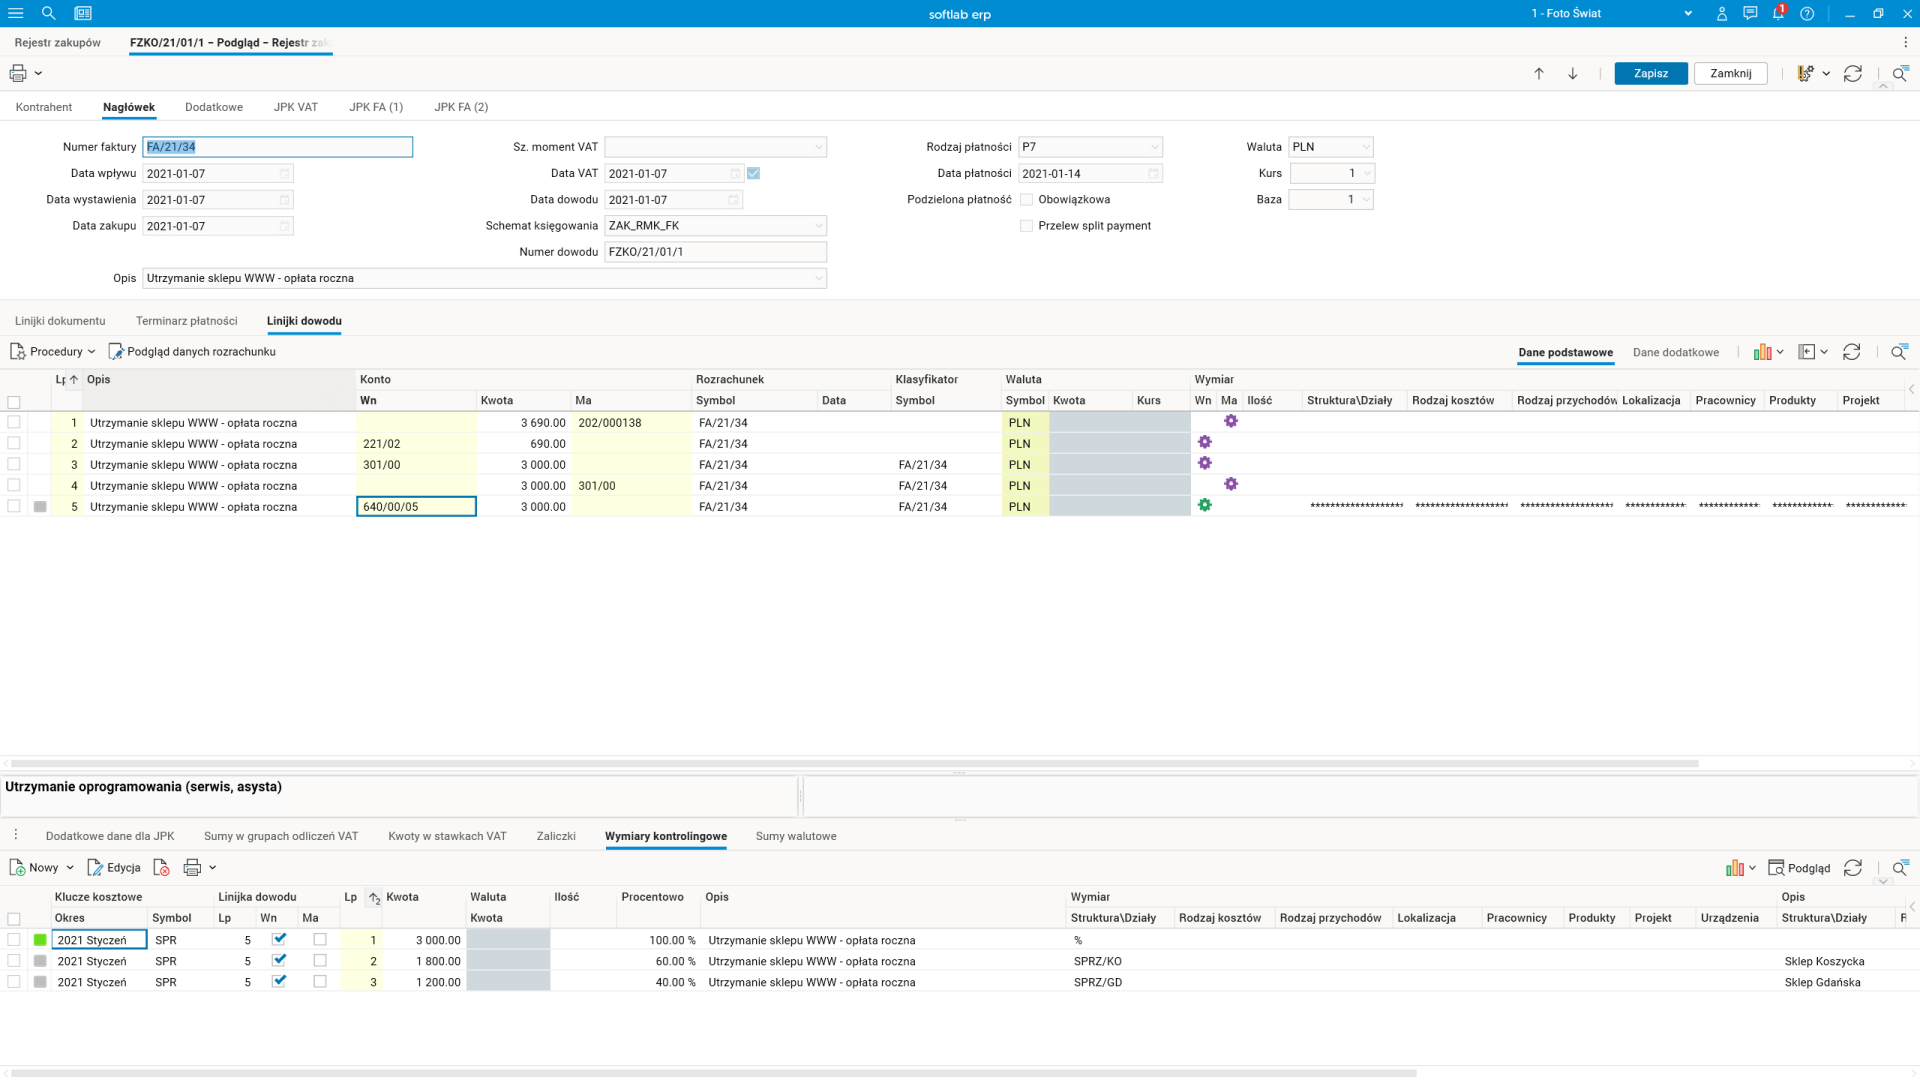Click the Zapisz button
This screenshot has width=1920, height=1080.
[x=1650, y=73]
